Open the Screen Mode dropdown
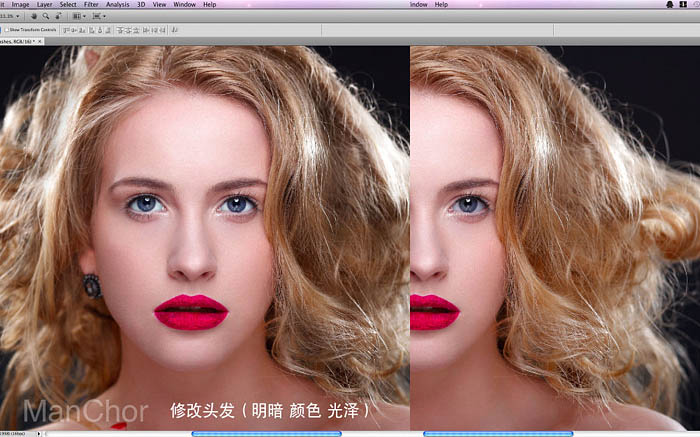 pyautogui.click(x=99, y=16)
